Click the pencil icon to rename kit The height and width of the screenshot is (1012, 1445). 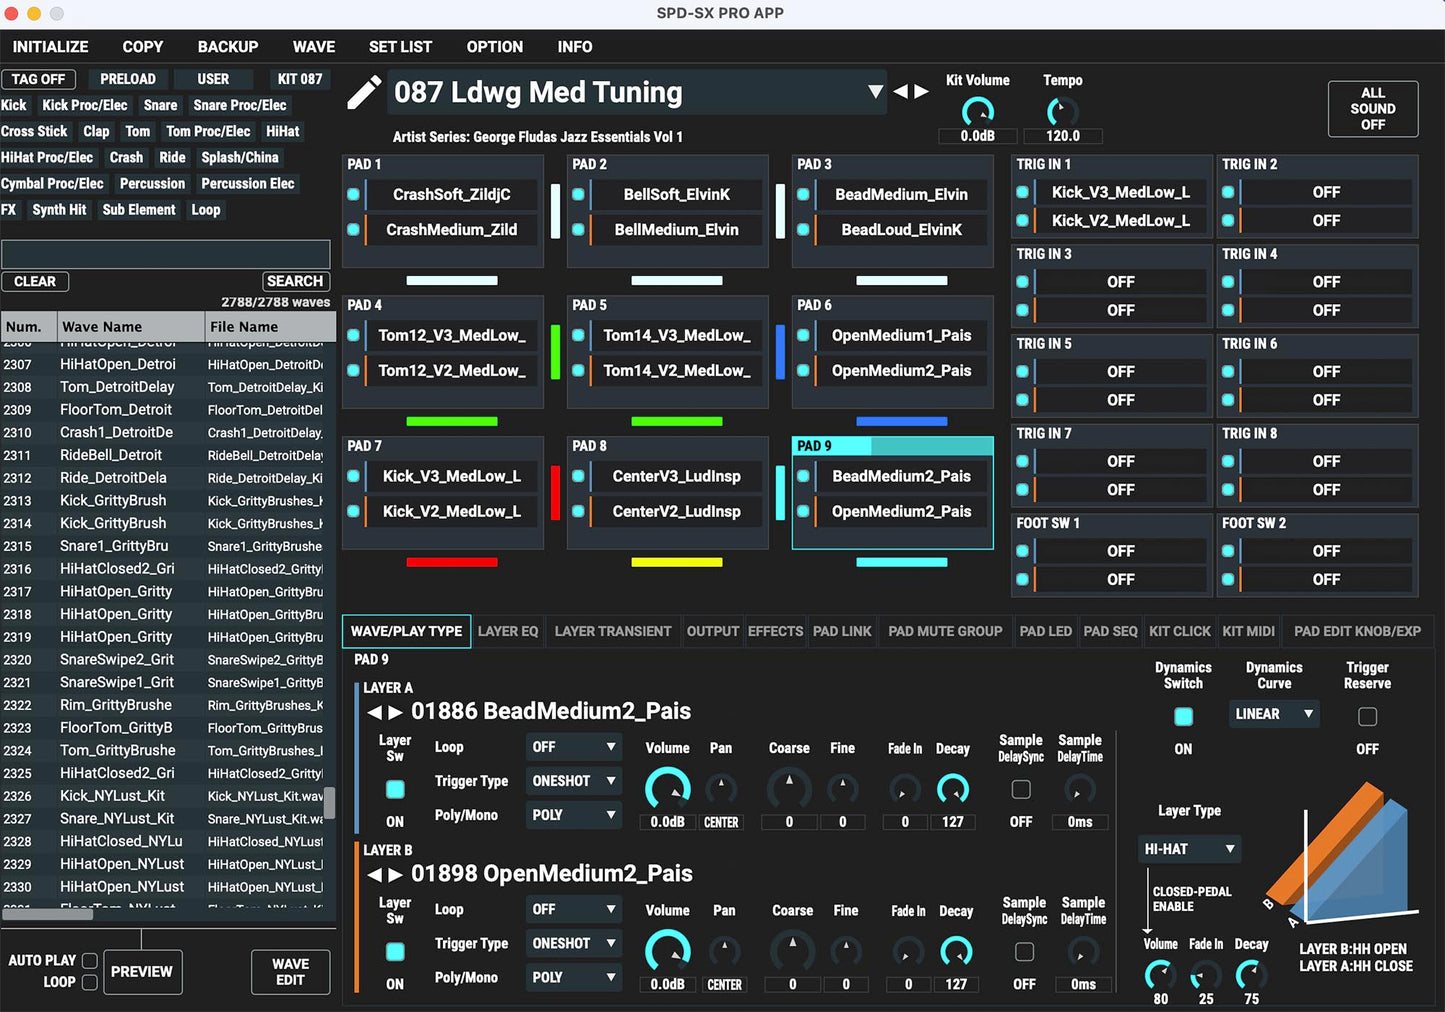pos(363,93)
